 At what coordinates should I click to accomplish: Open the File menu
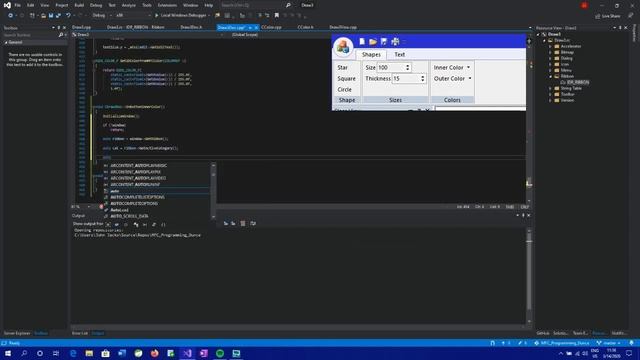[18, 5]
